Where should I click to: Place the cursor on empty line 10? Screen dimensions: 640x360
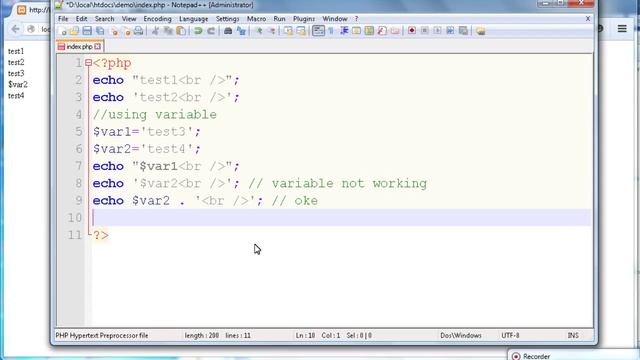342,218
